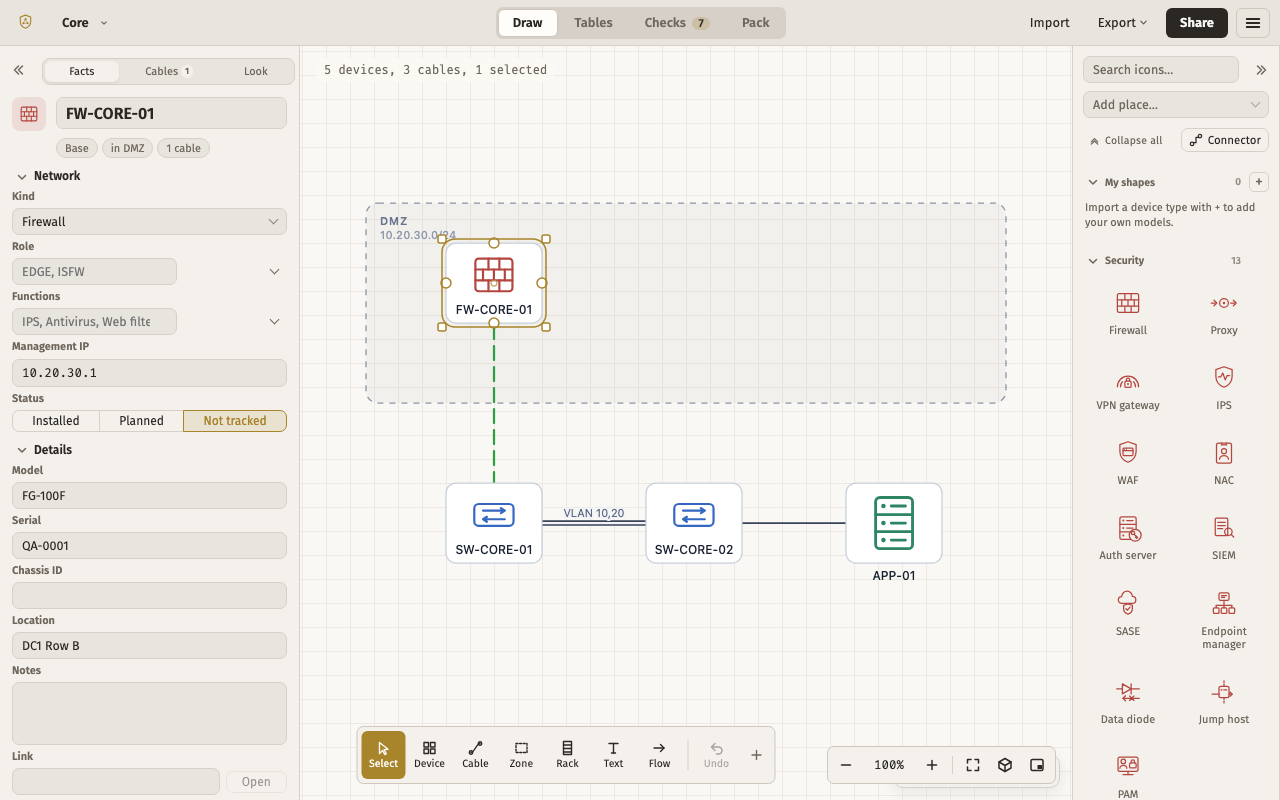Screen dimensions: 1280x800
Task: Set status to Not tracked
Action: 235,421
